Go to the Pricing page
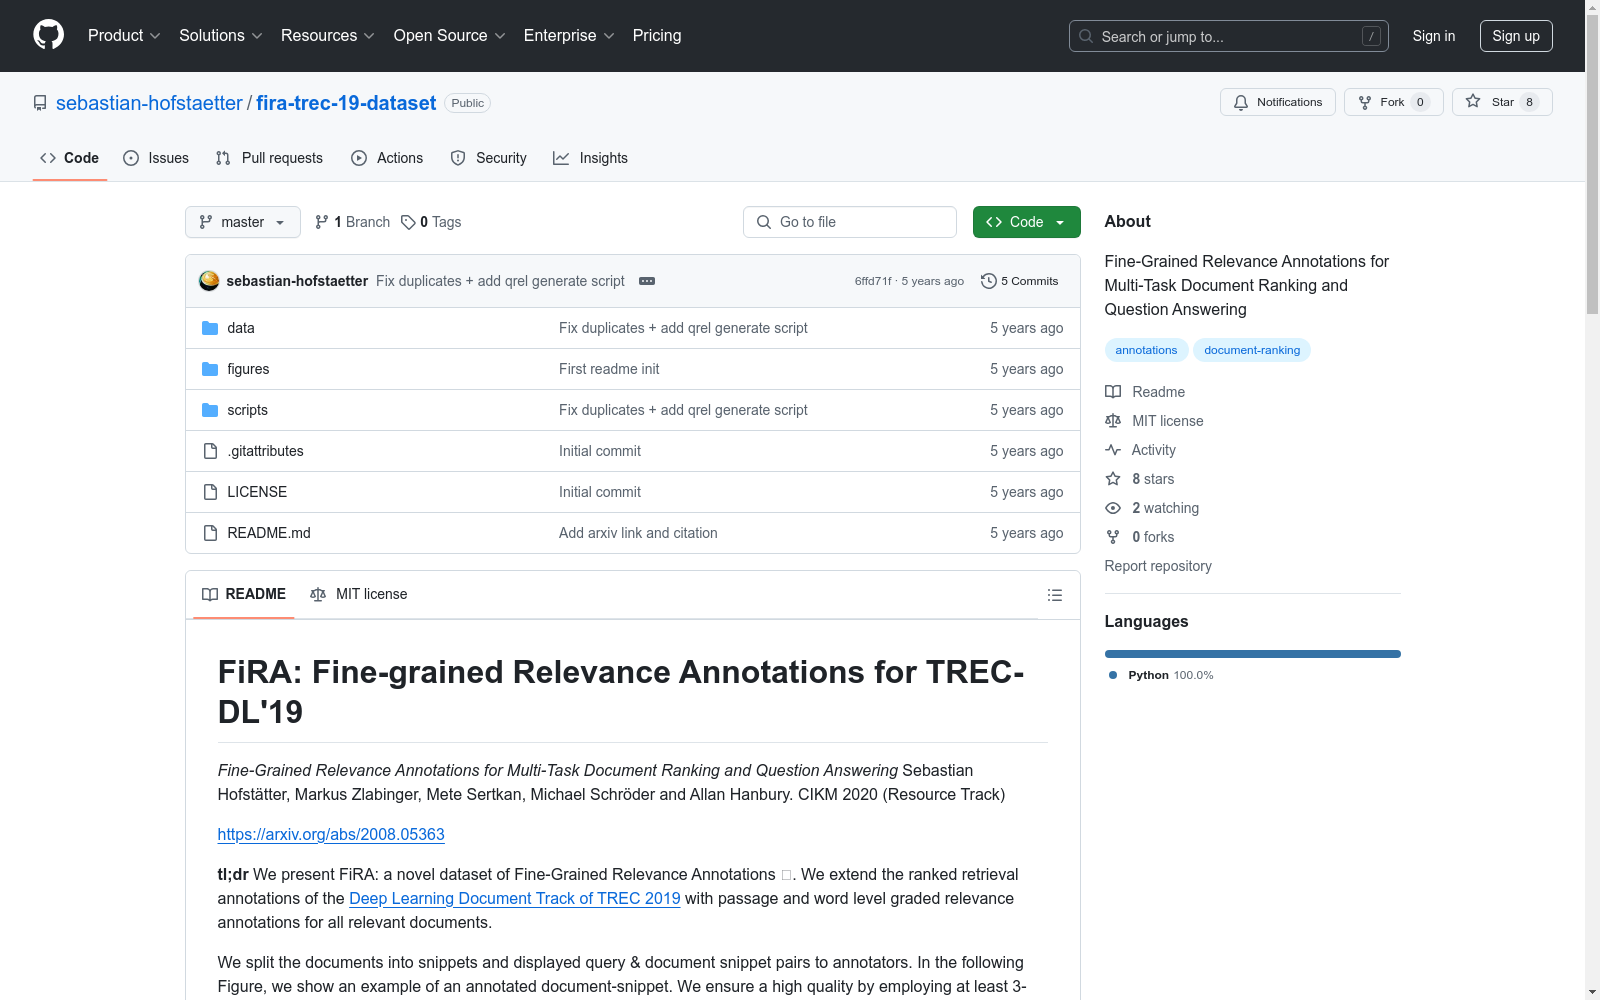Screen dimensions: 1600x1000 point(657,36)
